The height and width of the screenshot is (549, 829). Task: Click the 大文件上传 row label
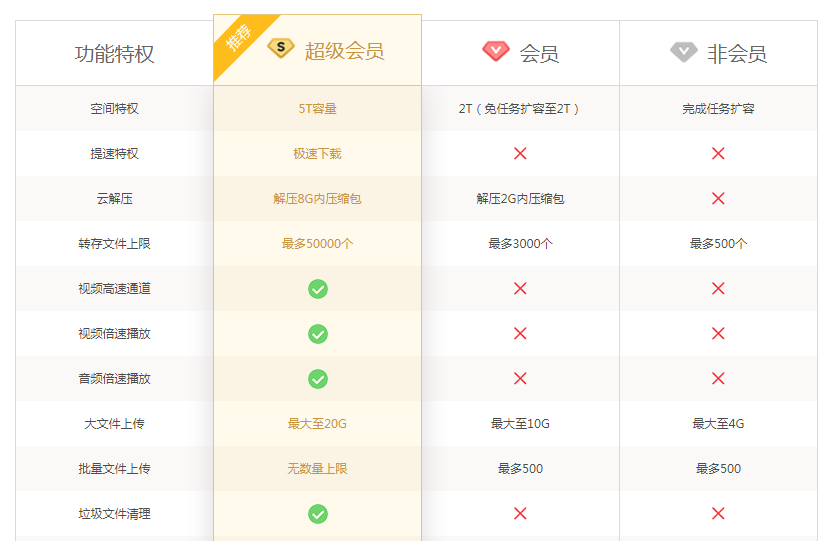[115, 424]
